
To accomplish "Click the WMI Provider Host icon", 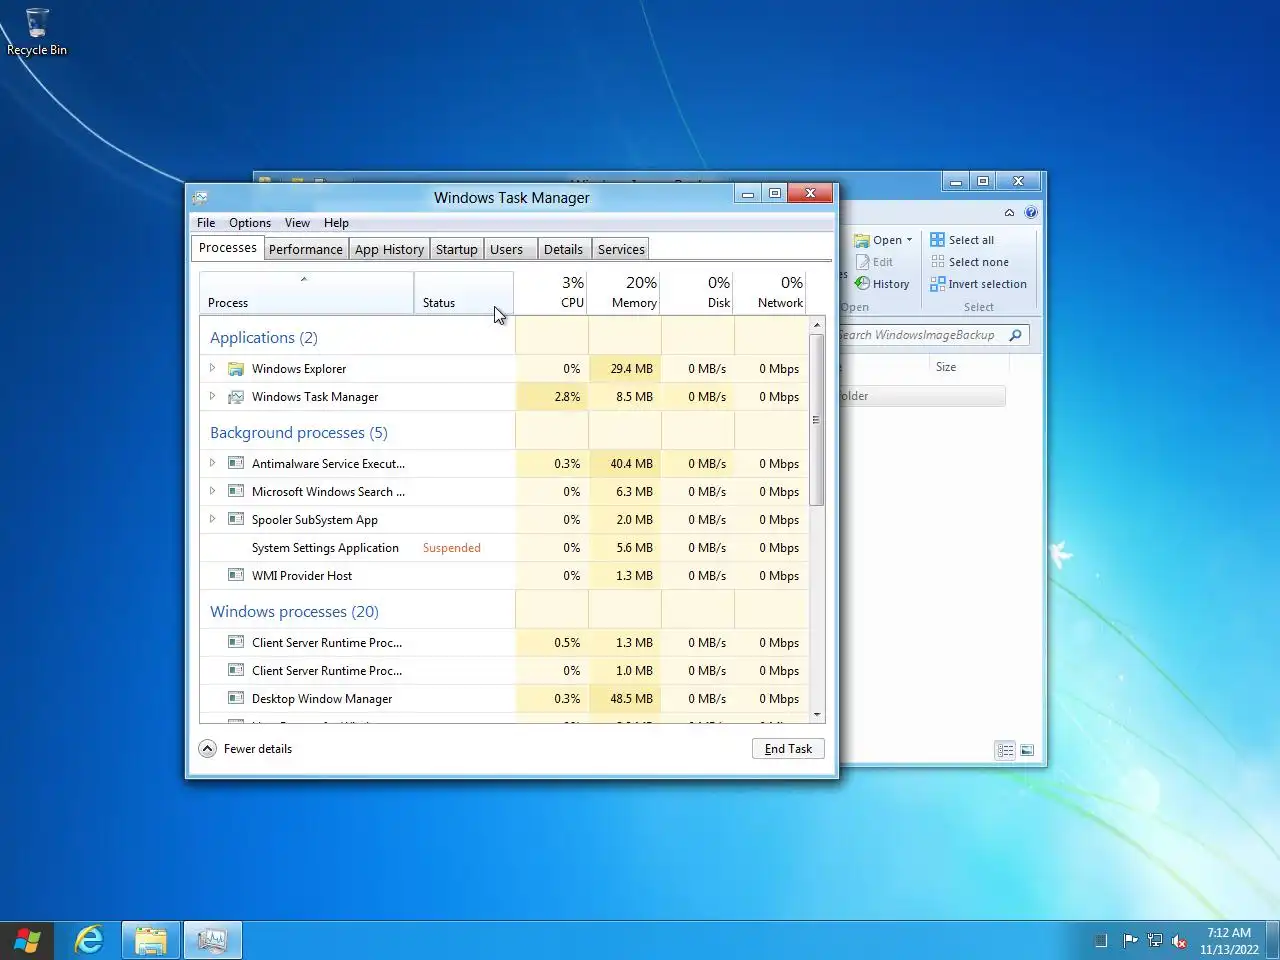I will pos(236,575).
